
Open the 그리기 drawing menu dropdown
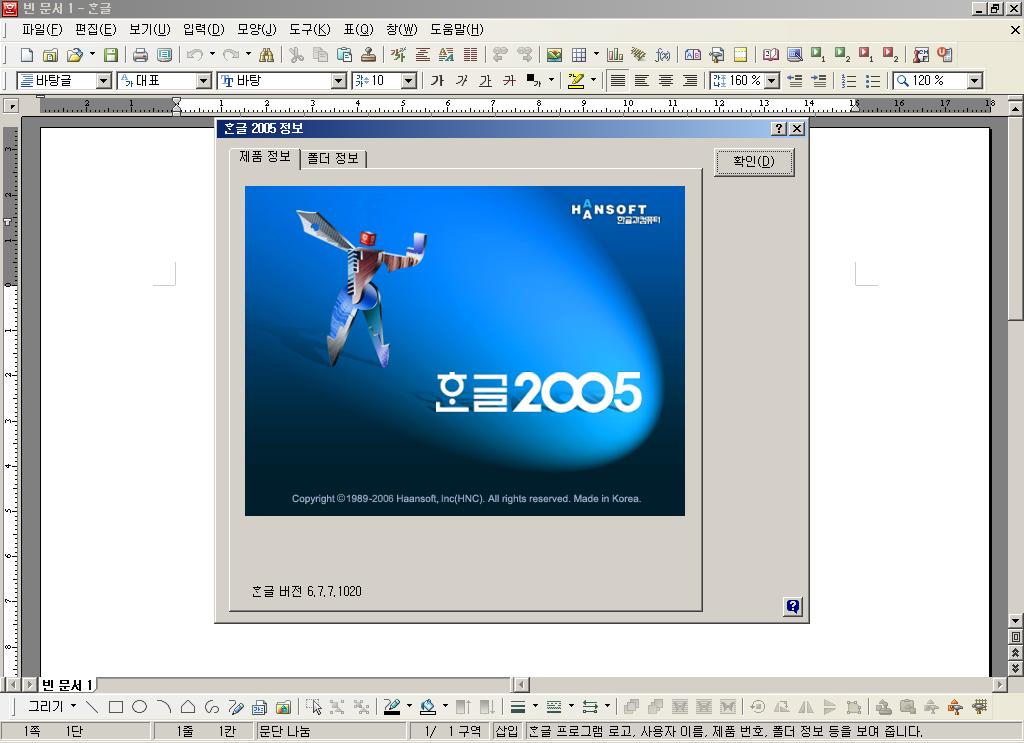52,706
